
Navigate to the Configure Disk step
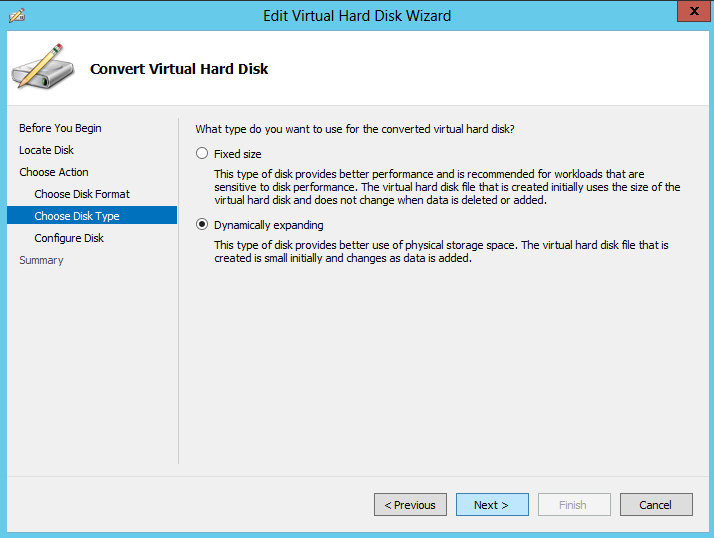(69, 238)
